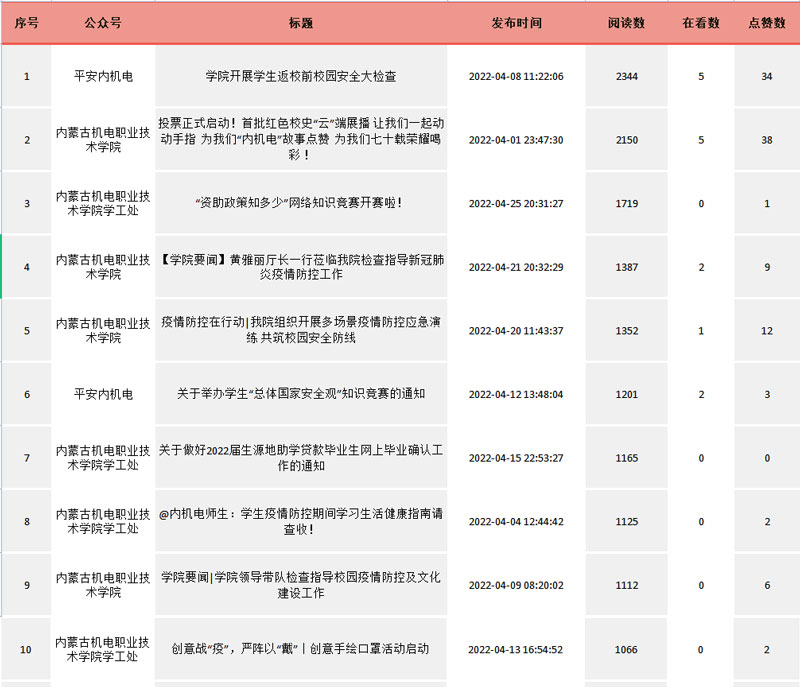This screenshot has width=800, height=687.
Task: Select the likes cell showing 38
Action: tap(767, 140)
